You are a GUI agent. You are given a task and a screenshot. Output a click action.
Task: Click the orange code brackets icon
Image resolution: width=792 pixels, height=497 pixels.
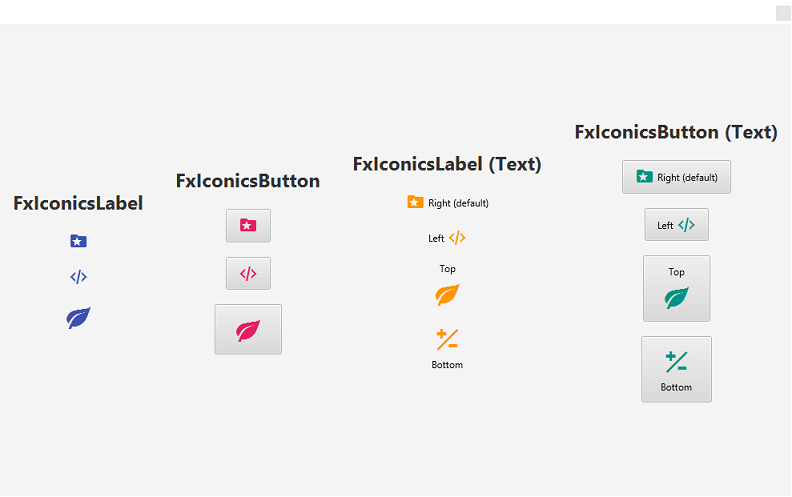click(x=457, y=237)
